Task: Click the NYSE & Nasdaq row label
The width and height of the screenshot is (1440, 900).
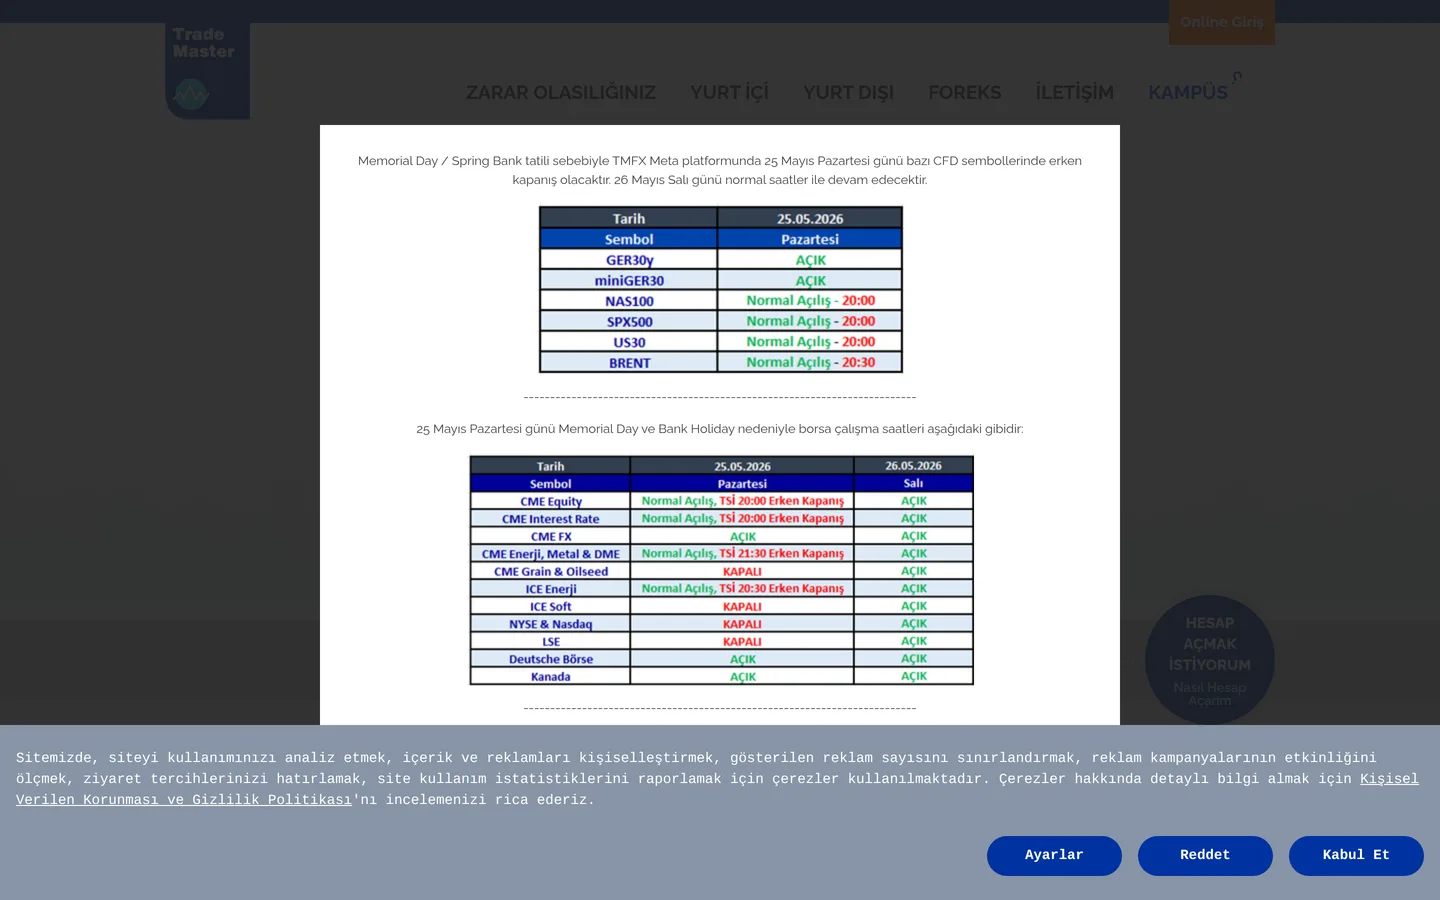Action: (550, 624)
